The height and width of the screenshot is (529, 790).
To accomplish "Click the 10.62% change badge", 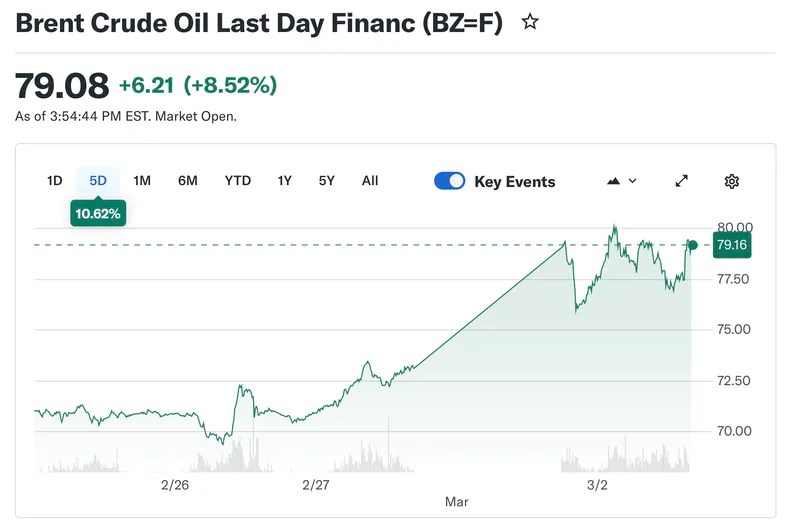I will click(x=98, y=212).
